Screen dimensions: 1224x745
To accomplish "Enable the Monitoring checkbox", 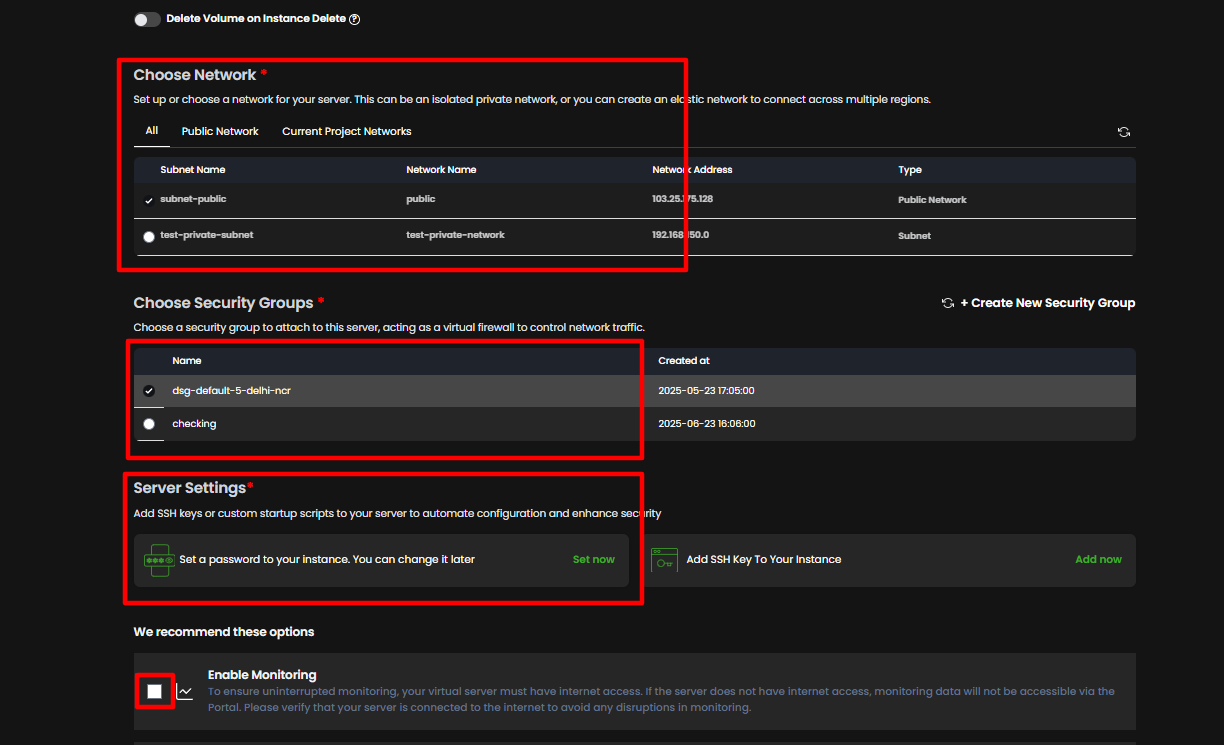I will pos(154,691).
